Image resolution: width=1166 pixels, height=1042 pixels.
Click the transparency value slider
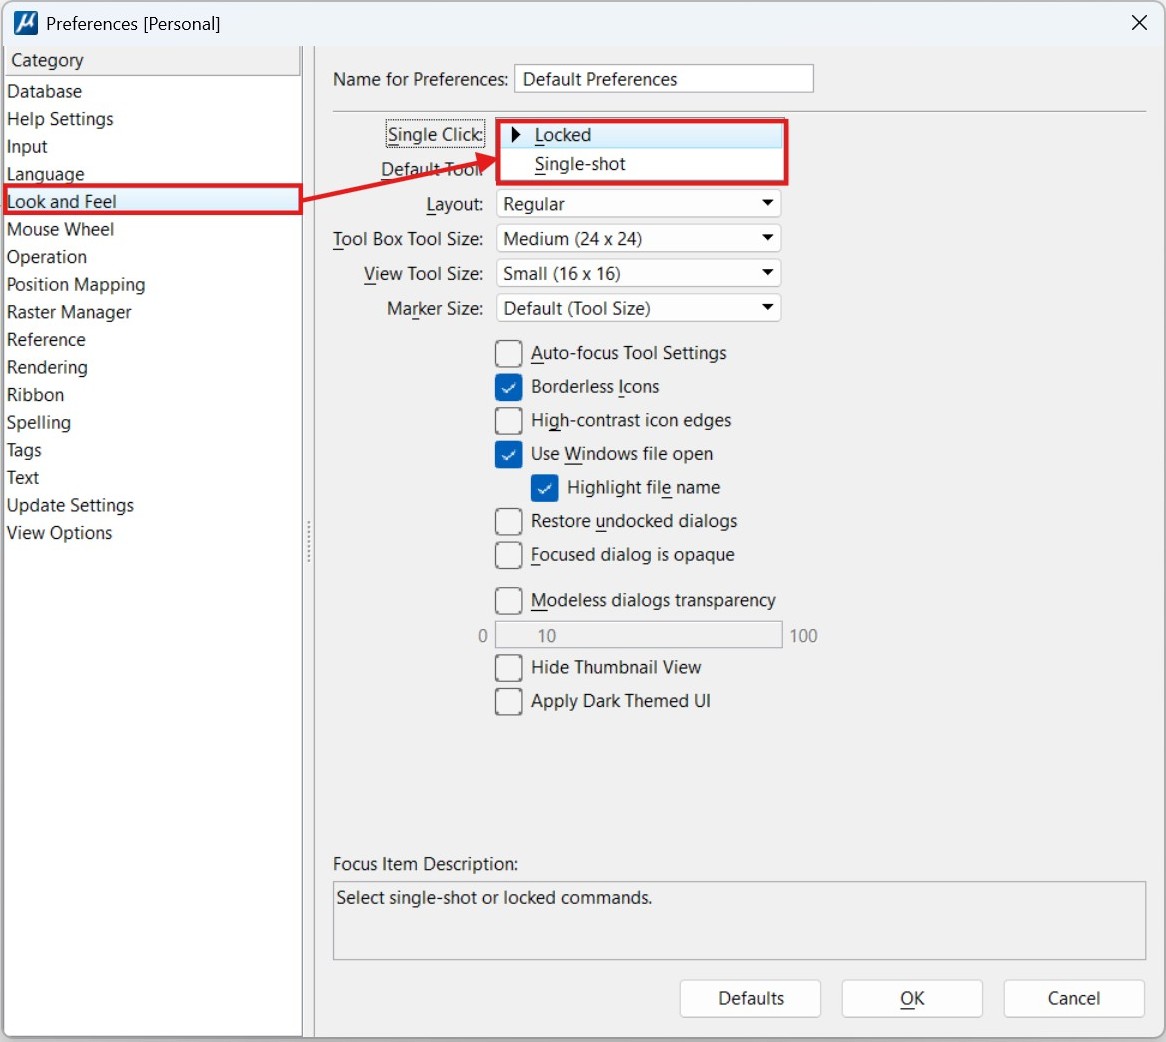639,635
